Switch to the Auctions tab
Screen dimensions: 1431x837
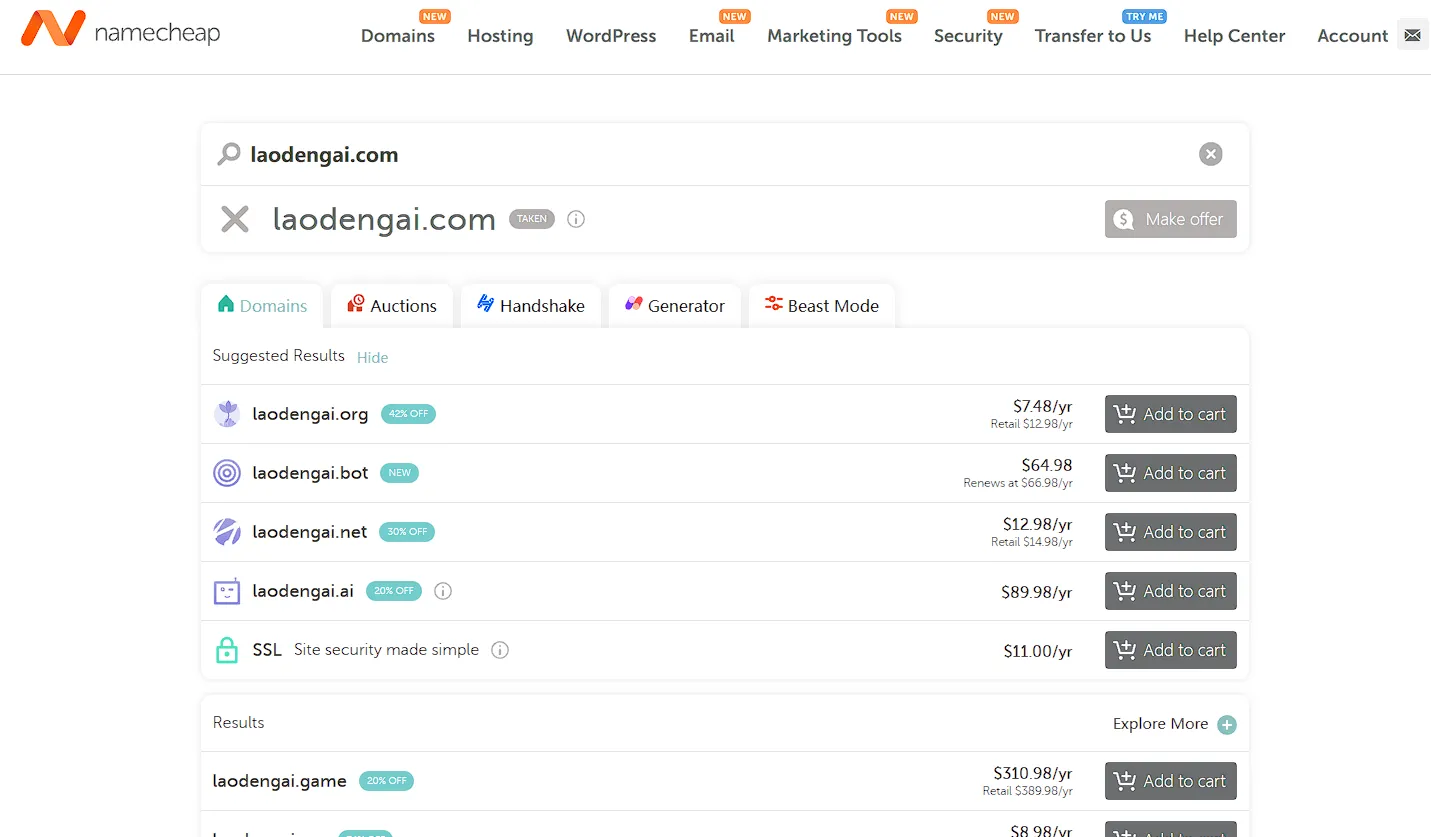pos(392,306)
